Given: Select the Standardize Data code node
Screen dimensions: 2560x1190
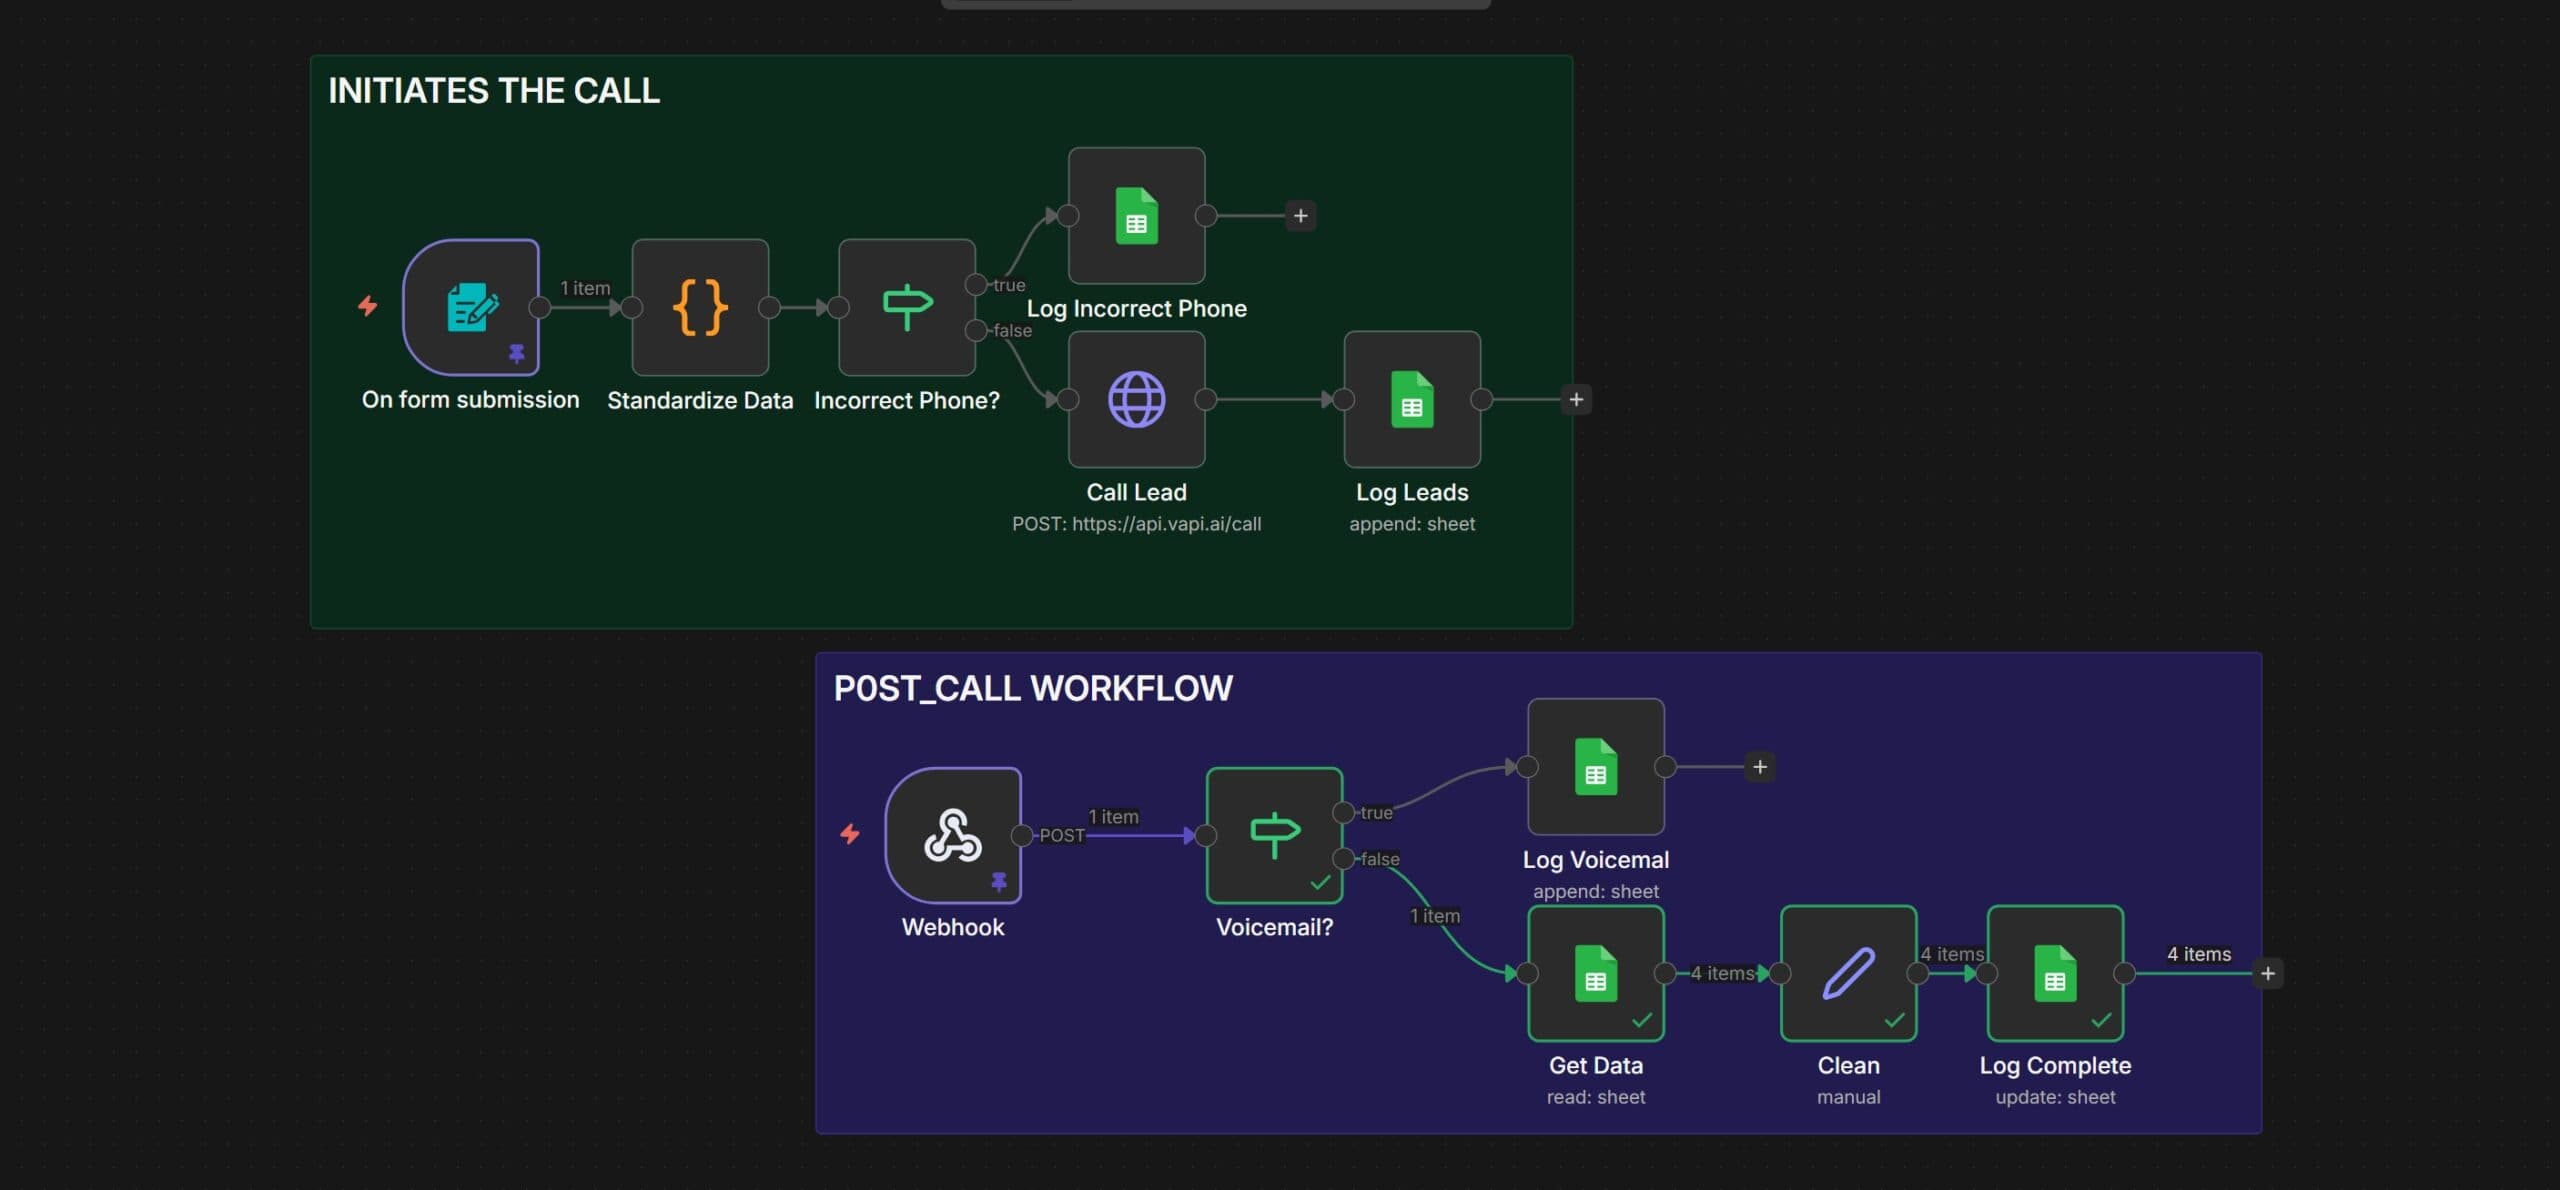Looking at the screenshot, I should 700,307.
